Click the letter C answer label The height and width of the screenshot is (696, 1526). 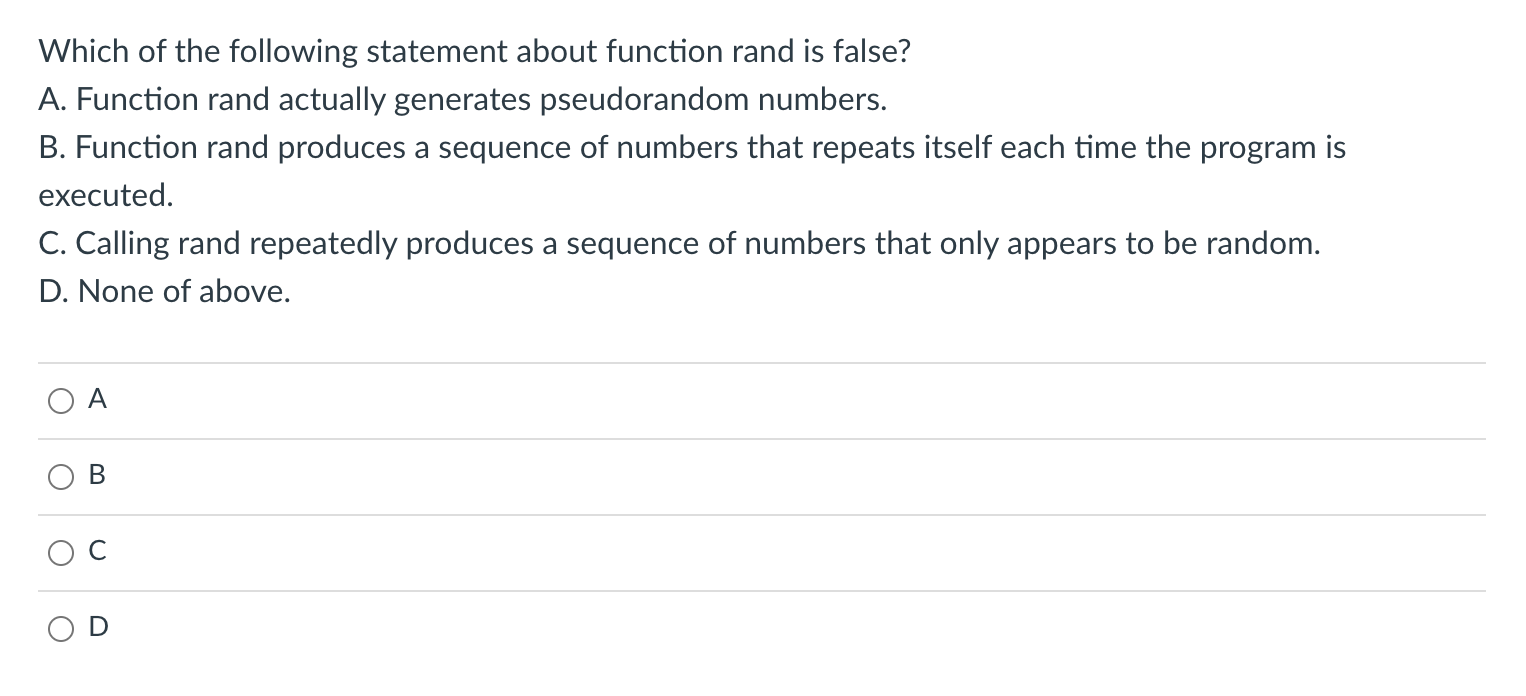[x=97, y=552]
